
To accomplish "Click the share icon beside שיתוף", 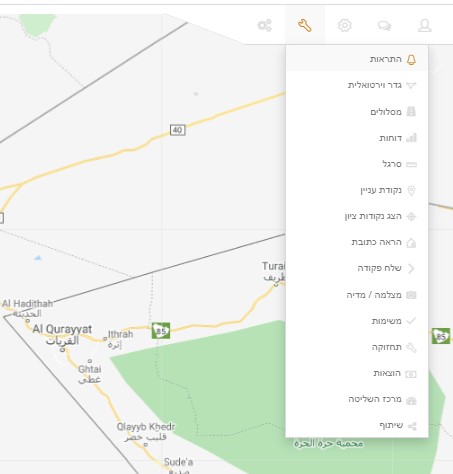I will (412, 426).
